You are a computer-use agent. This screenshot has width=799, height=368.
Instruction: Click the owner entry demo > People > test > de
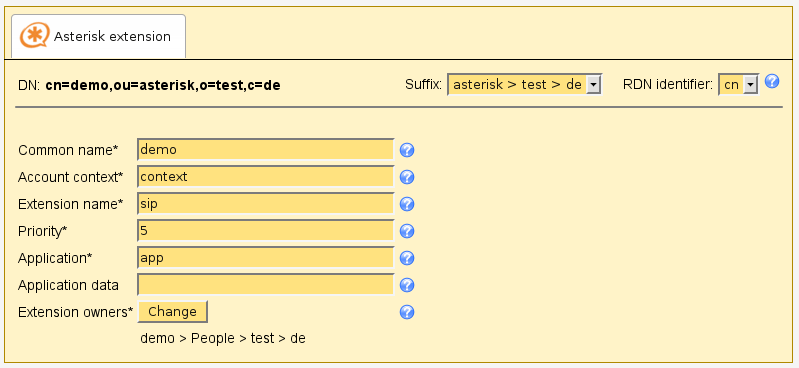tap(223, 338)
